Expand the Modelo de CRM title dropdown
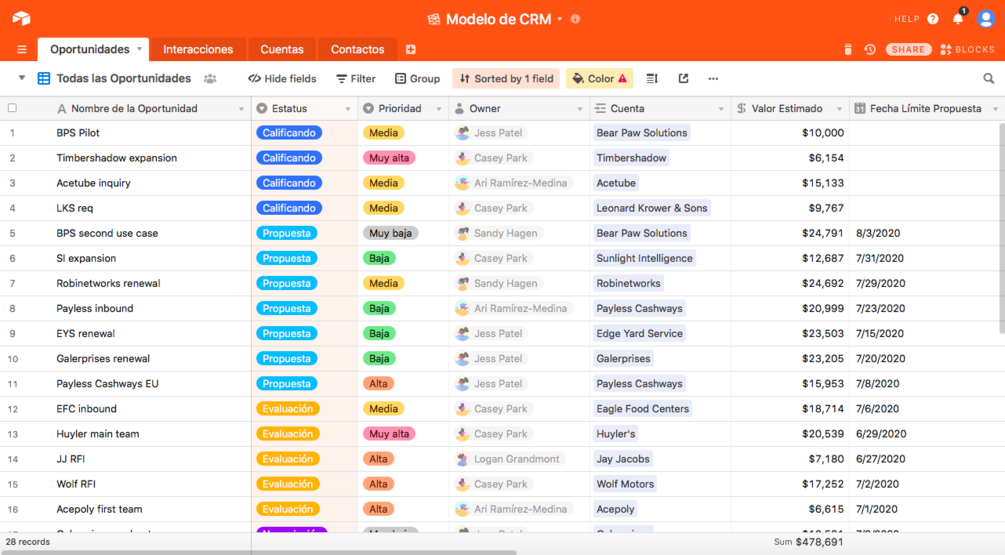Viewport: 1005px width, 555px height. tap(560, 19)
